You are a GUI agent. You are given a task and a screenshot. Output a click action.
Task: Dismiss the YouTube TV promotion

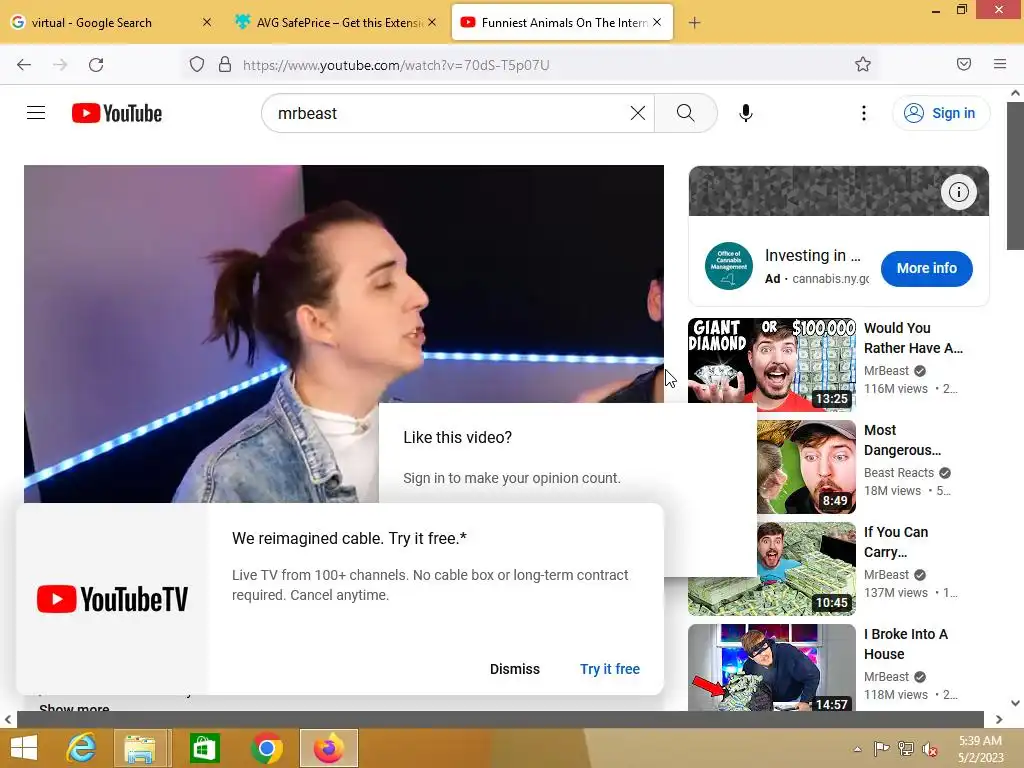click(x=515, y=669)
